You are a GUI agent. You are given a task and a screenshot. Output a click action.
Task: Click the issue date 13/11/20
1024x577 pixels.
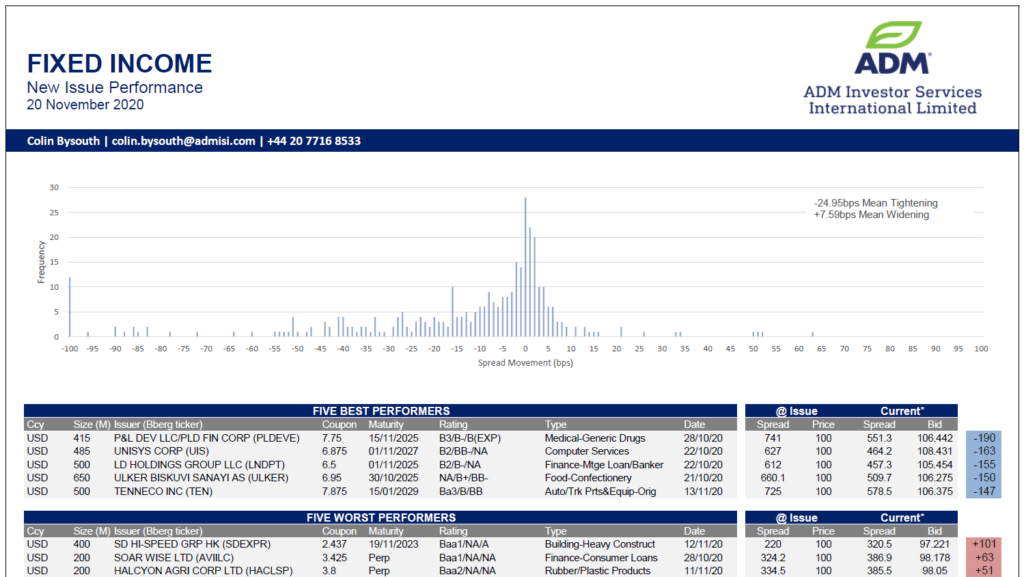703,491
